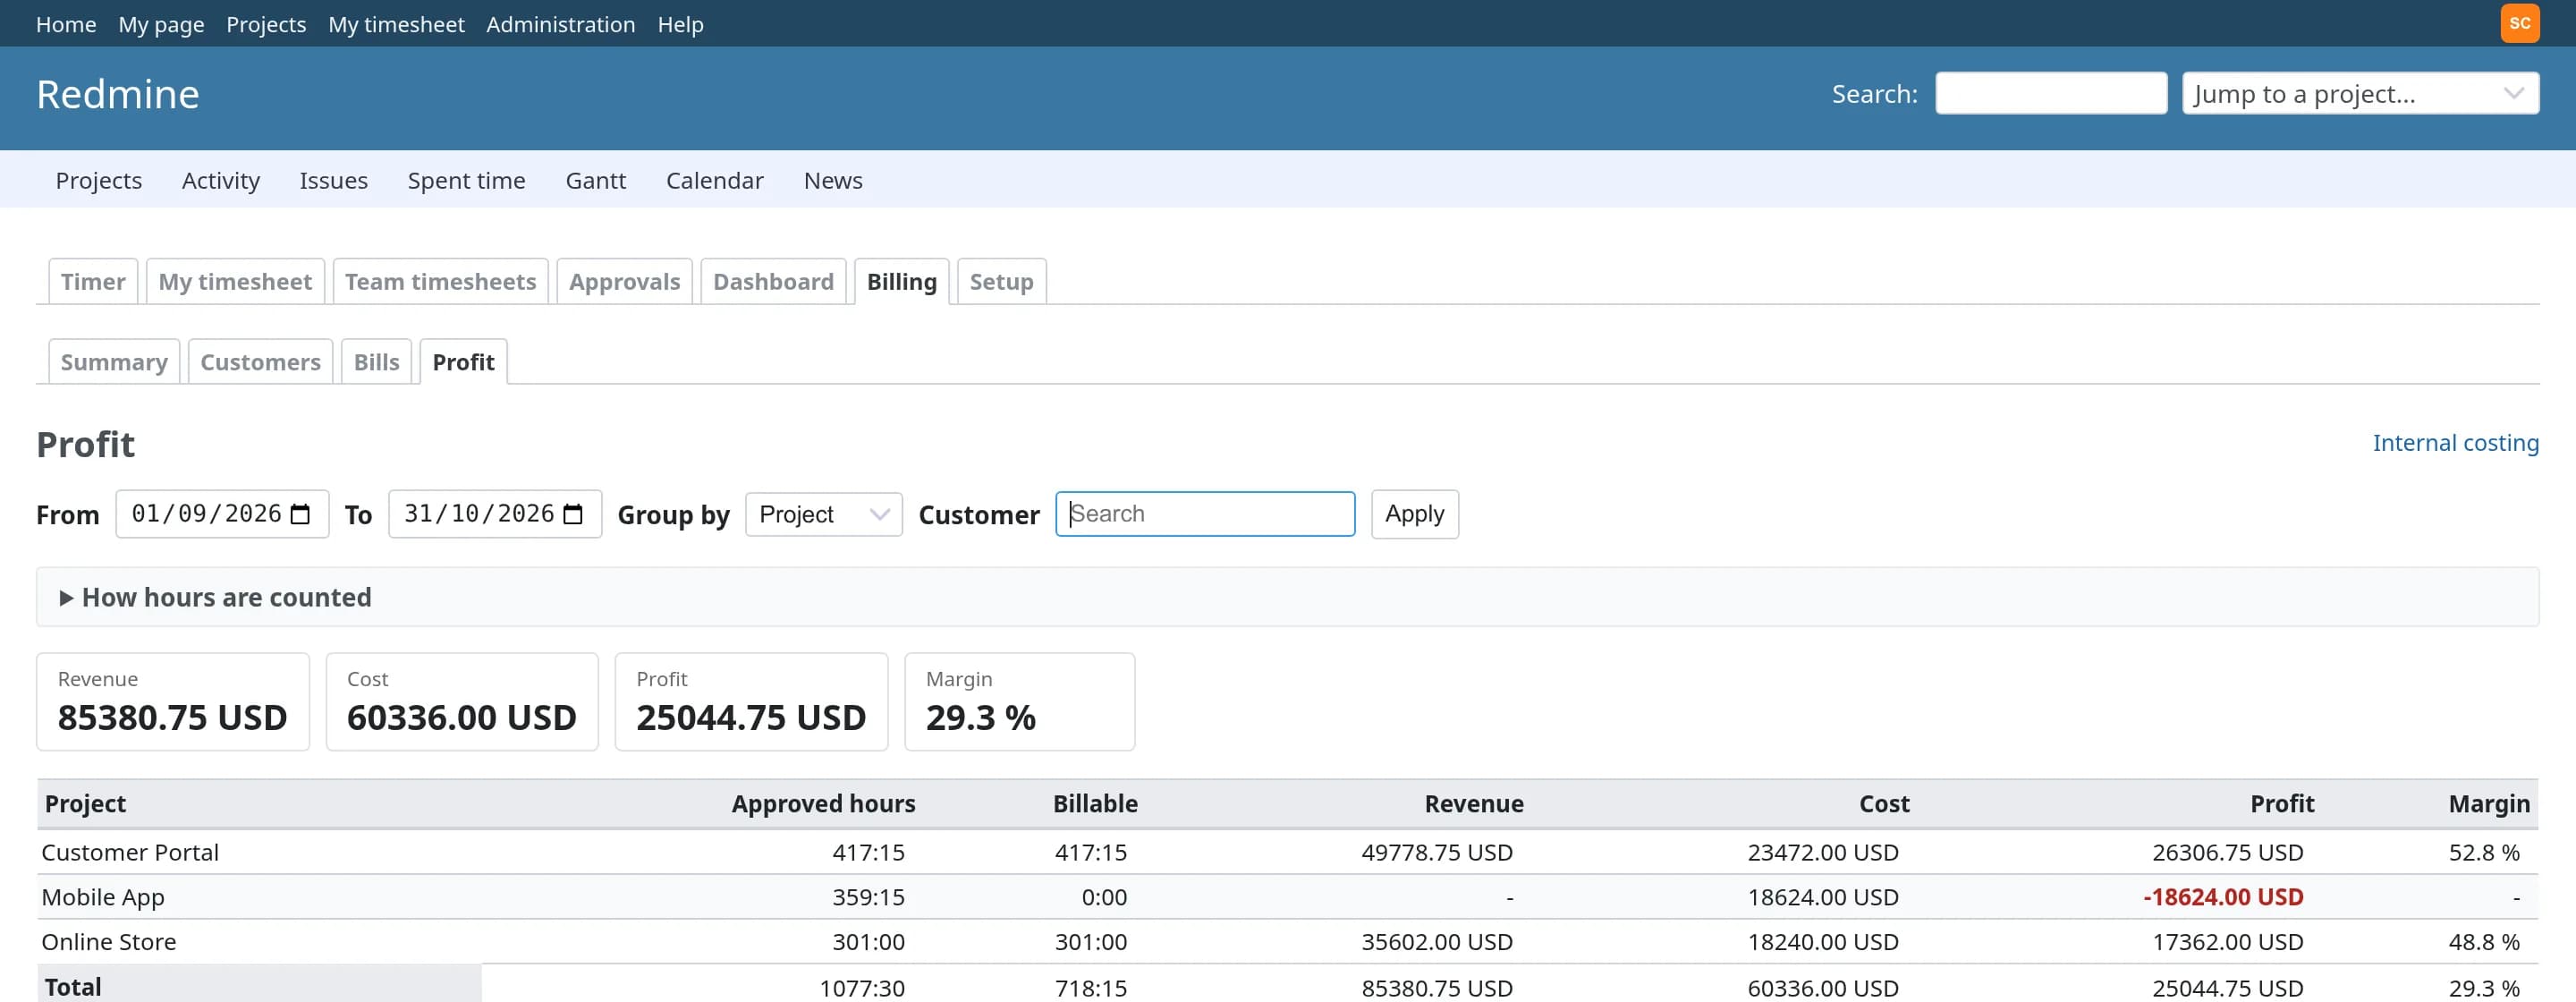Focus the Customer search field
This screenshot has width=2576, height=1002.
(1205, 514)
